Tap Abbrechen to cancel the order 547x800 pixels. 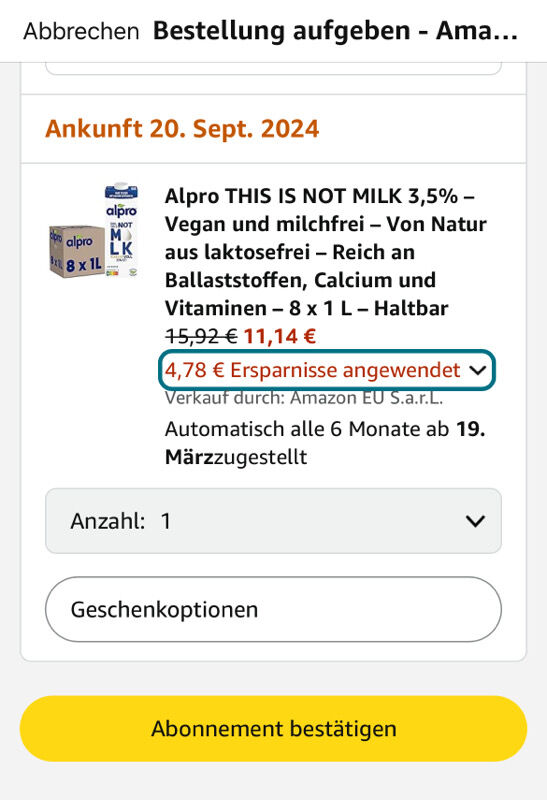click(x=81, y=31)
